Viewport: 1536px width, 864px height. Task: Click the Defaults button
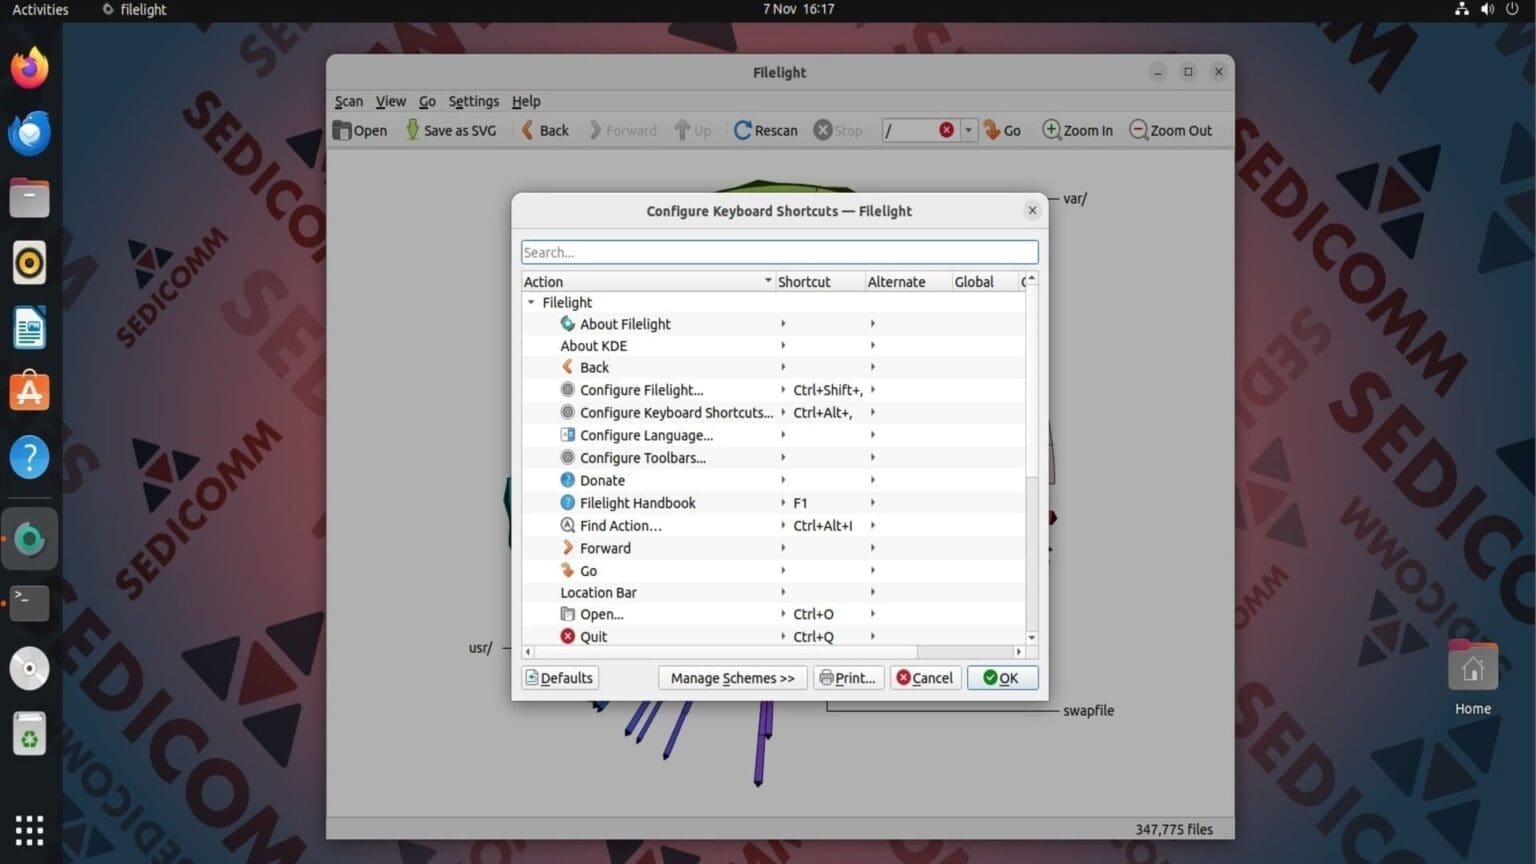point(560,678)
